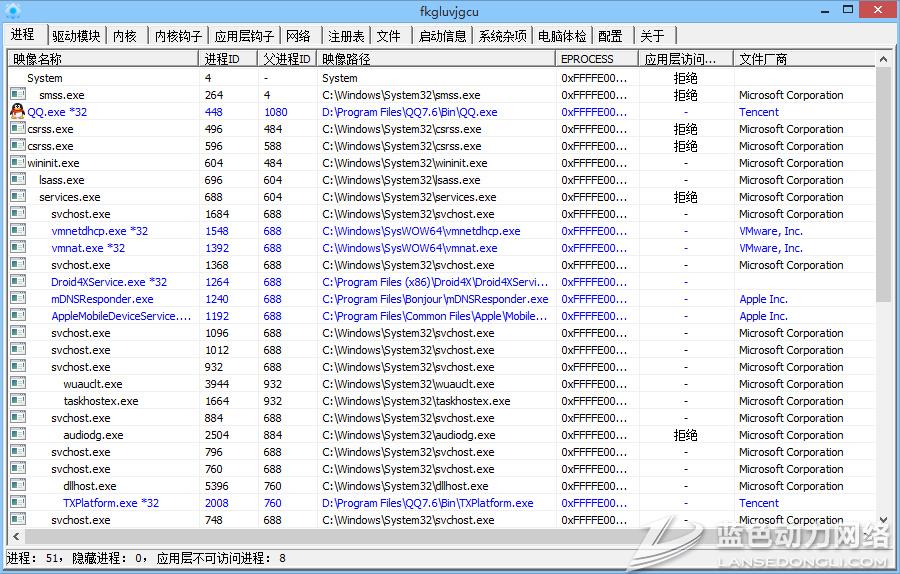Switch to the 启动信息 tab
The width and height of the screenshot is (900, 574).
442,36
